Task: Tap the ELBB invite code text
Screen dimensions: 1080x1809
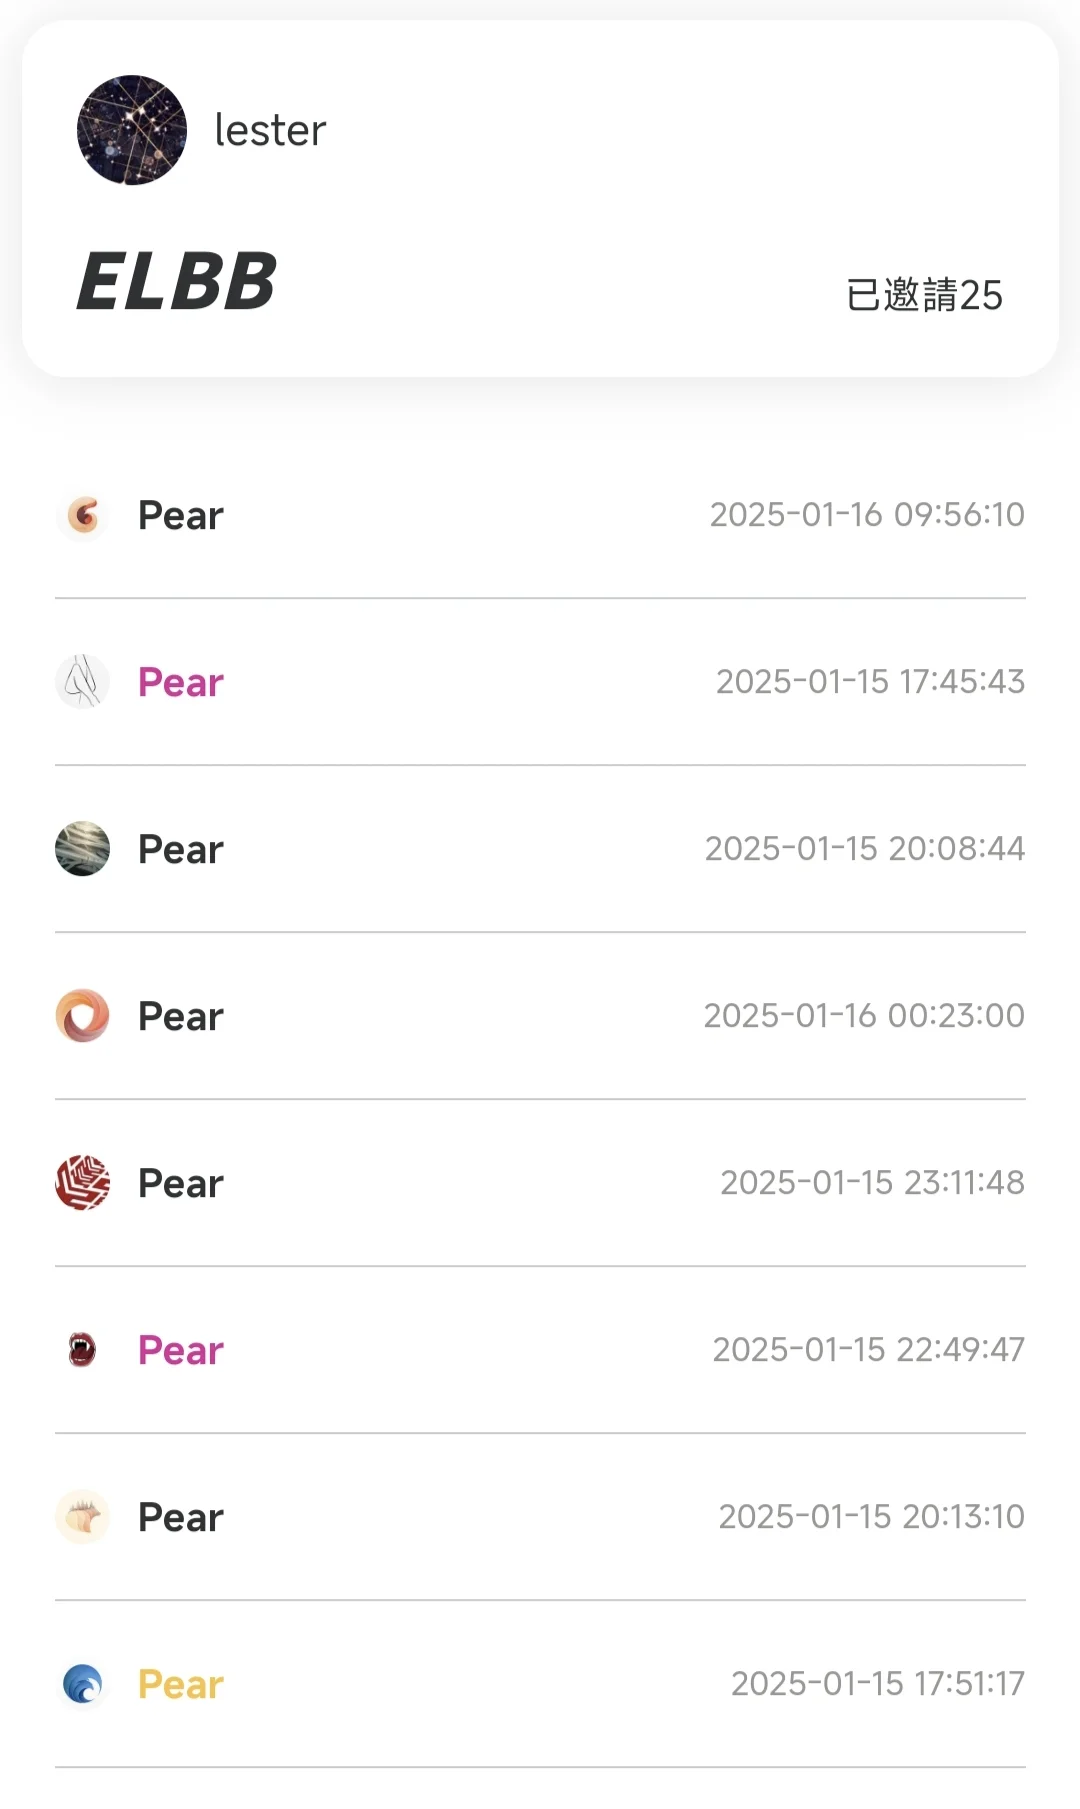Action: 176,282
